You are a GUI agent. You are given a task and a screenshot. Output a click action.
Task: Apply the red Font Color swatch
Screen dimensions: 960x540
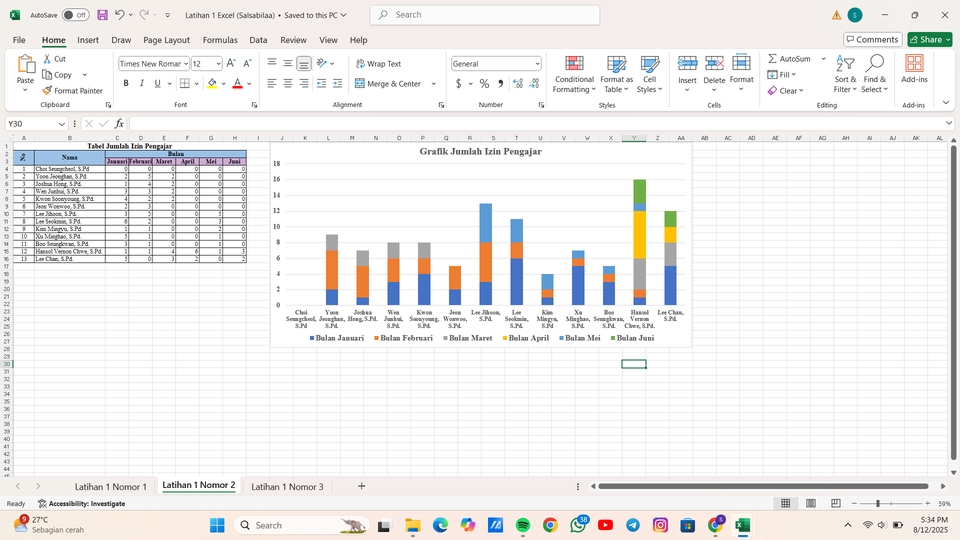(238, 84)
